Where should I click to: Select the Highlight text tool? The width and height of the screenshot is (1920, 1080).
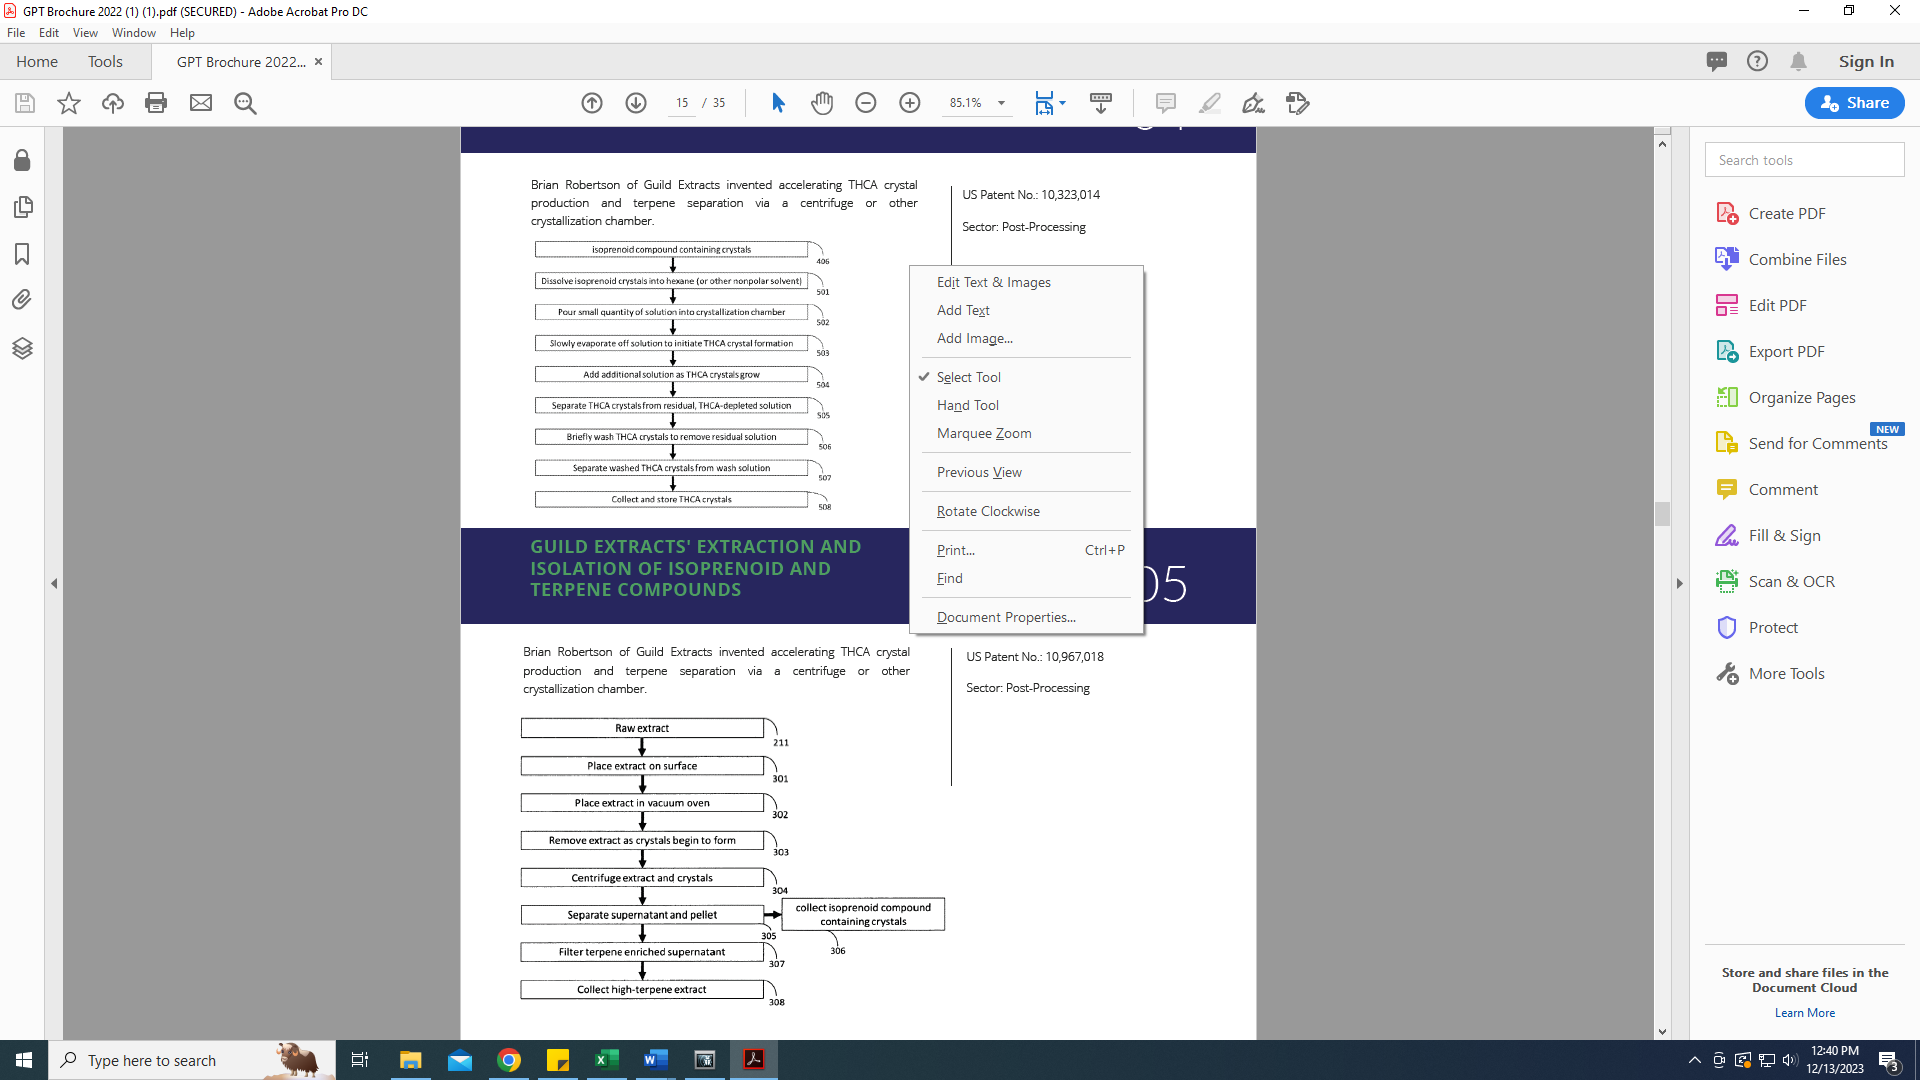click(1210, 103)
